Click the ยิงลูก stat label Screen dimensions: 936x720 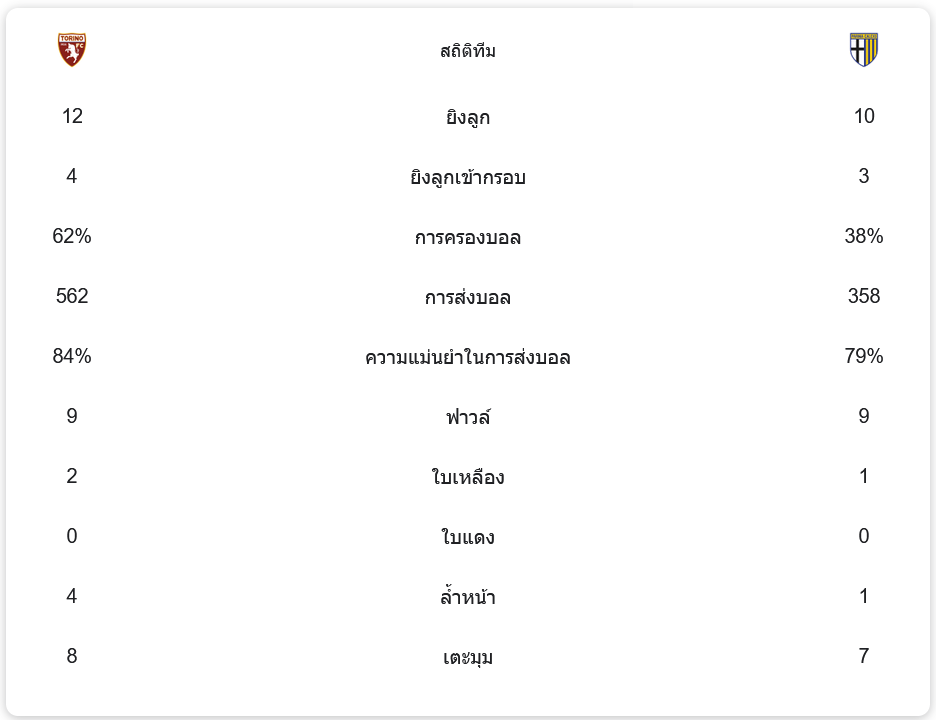tap(468, 117)
